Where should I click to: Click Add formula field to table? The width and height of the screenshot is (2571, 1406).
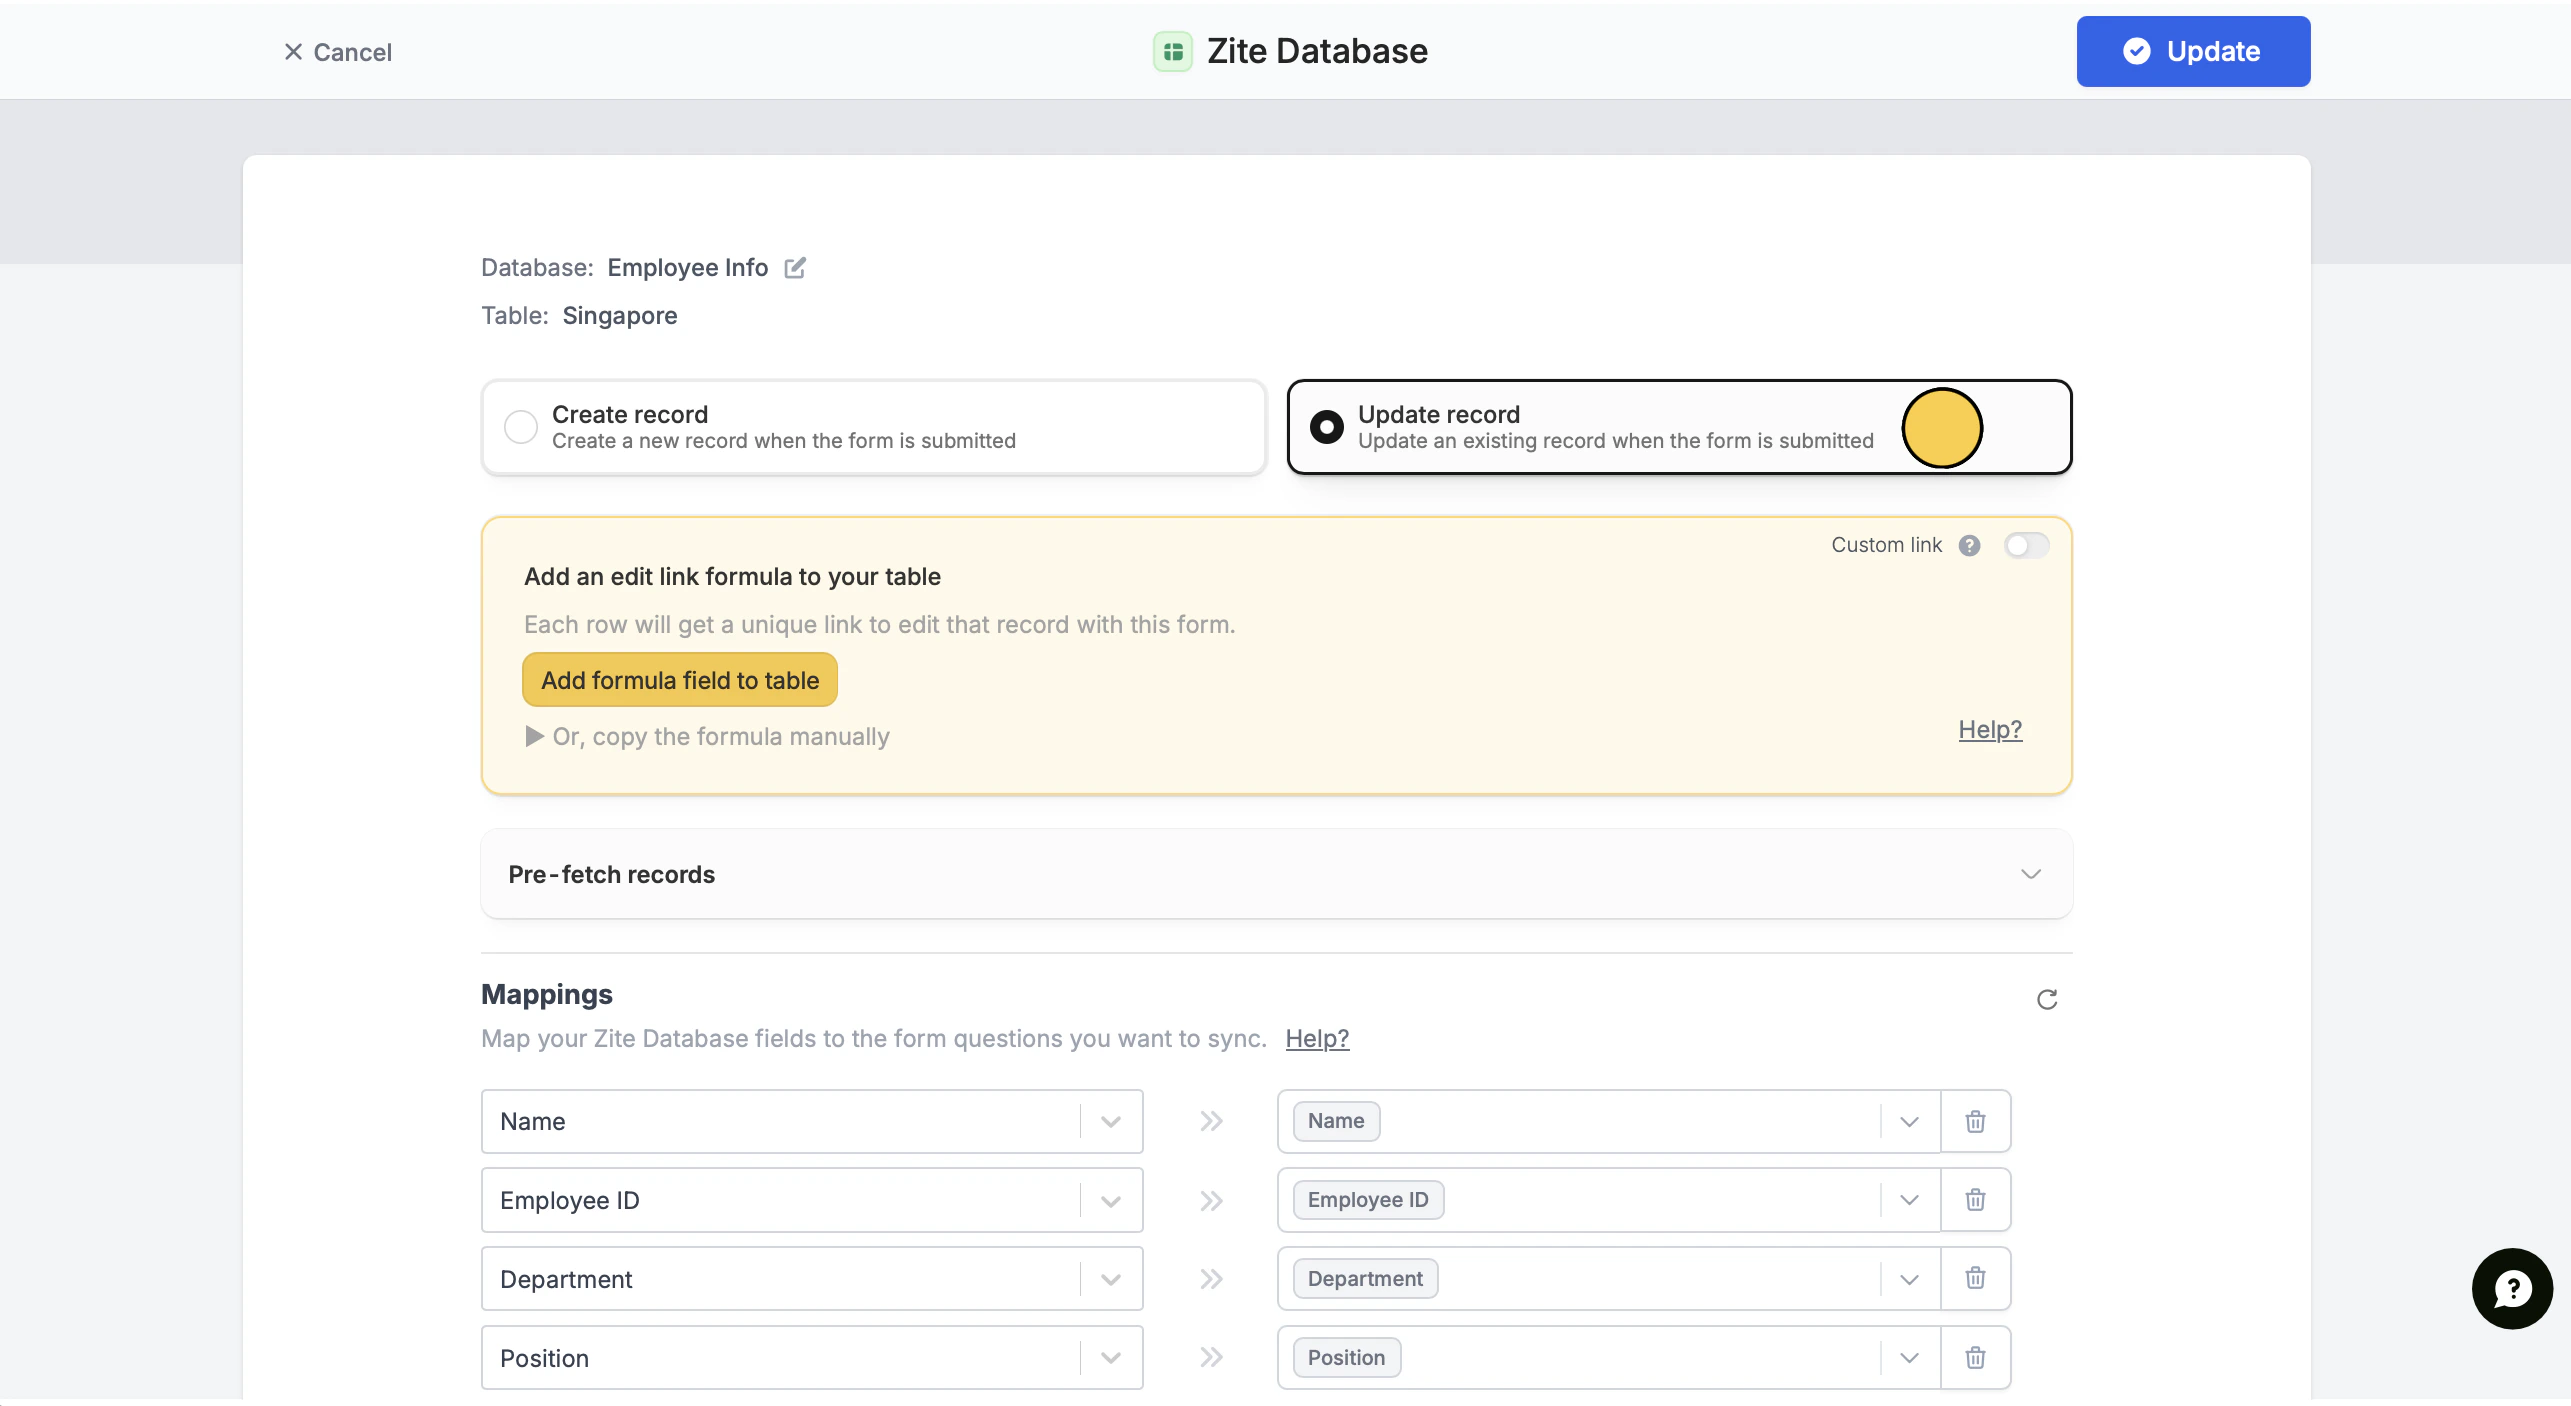(x=680, y=680)
